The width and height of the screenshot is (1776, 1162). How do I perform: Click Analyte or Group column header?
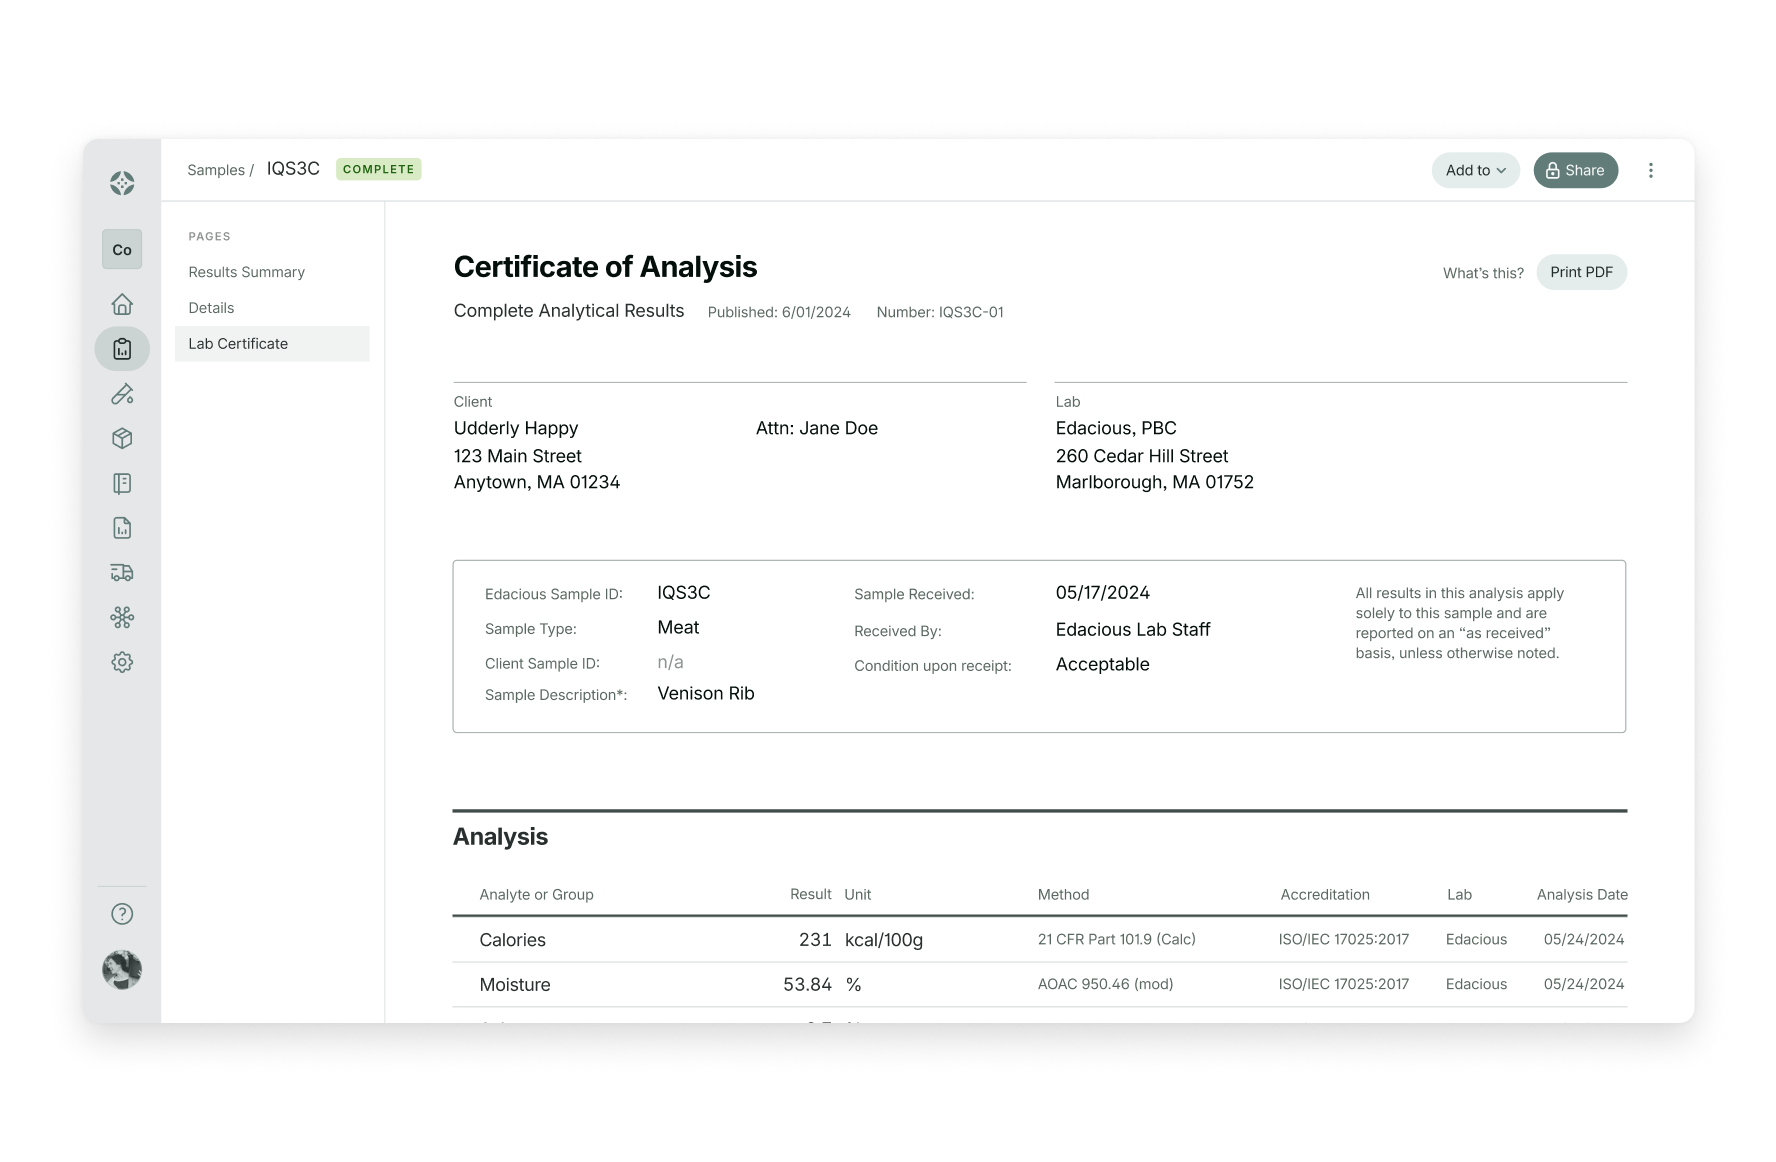(536, 895)
